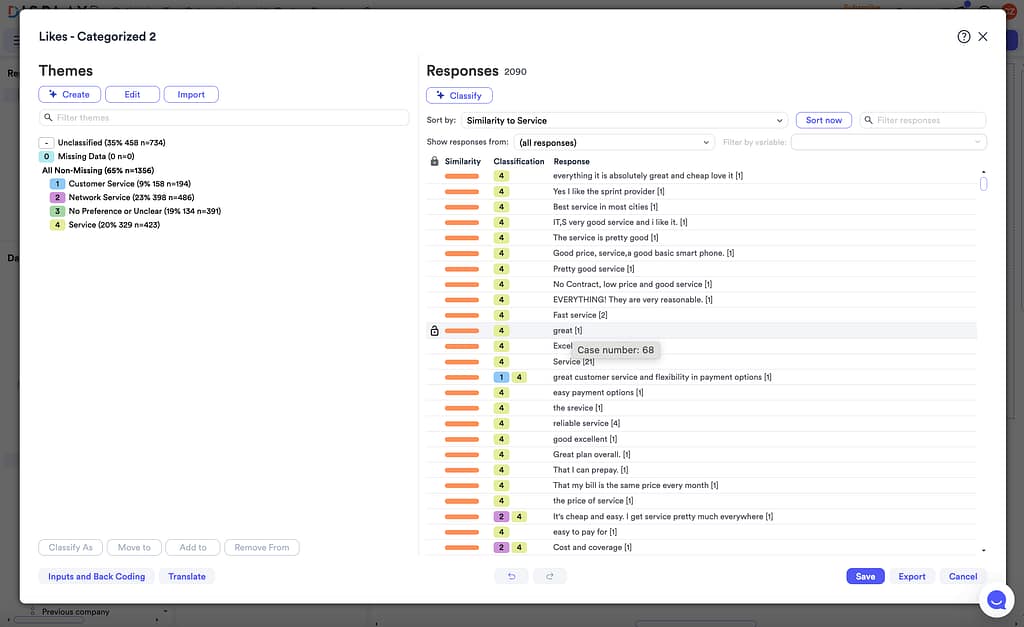Open the Sort by dropdown
The height and width of the screenshot is (627, 1024).
coord(625,120)
